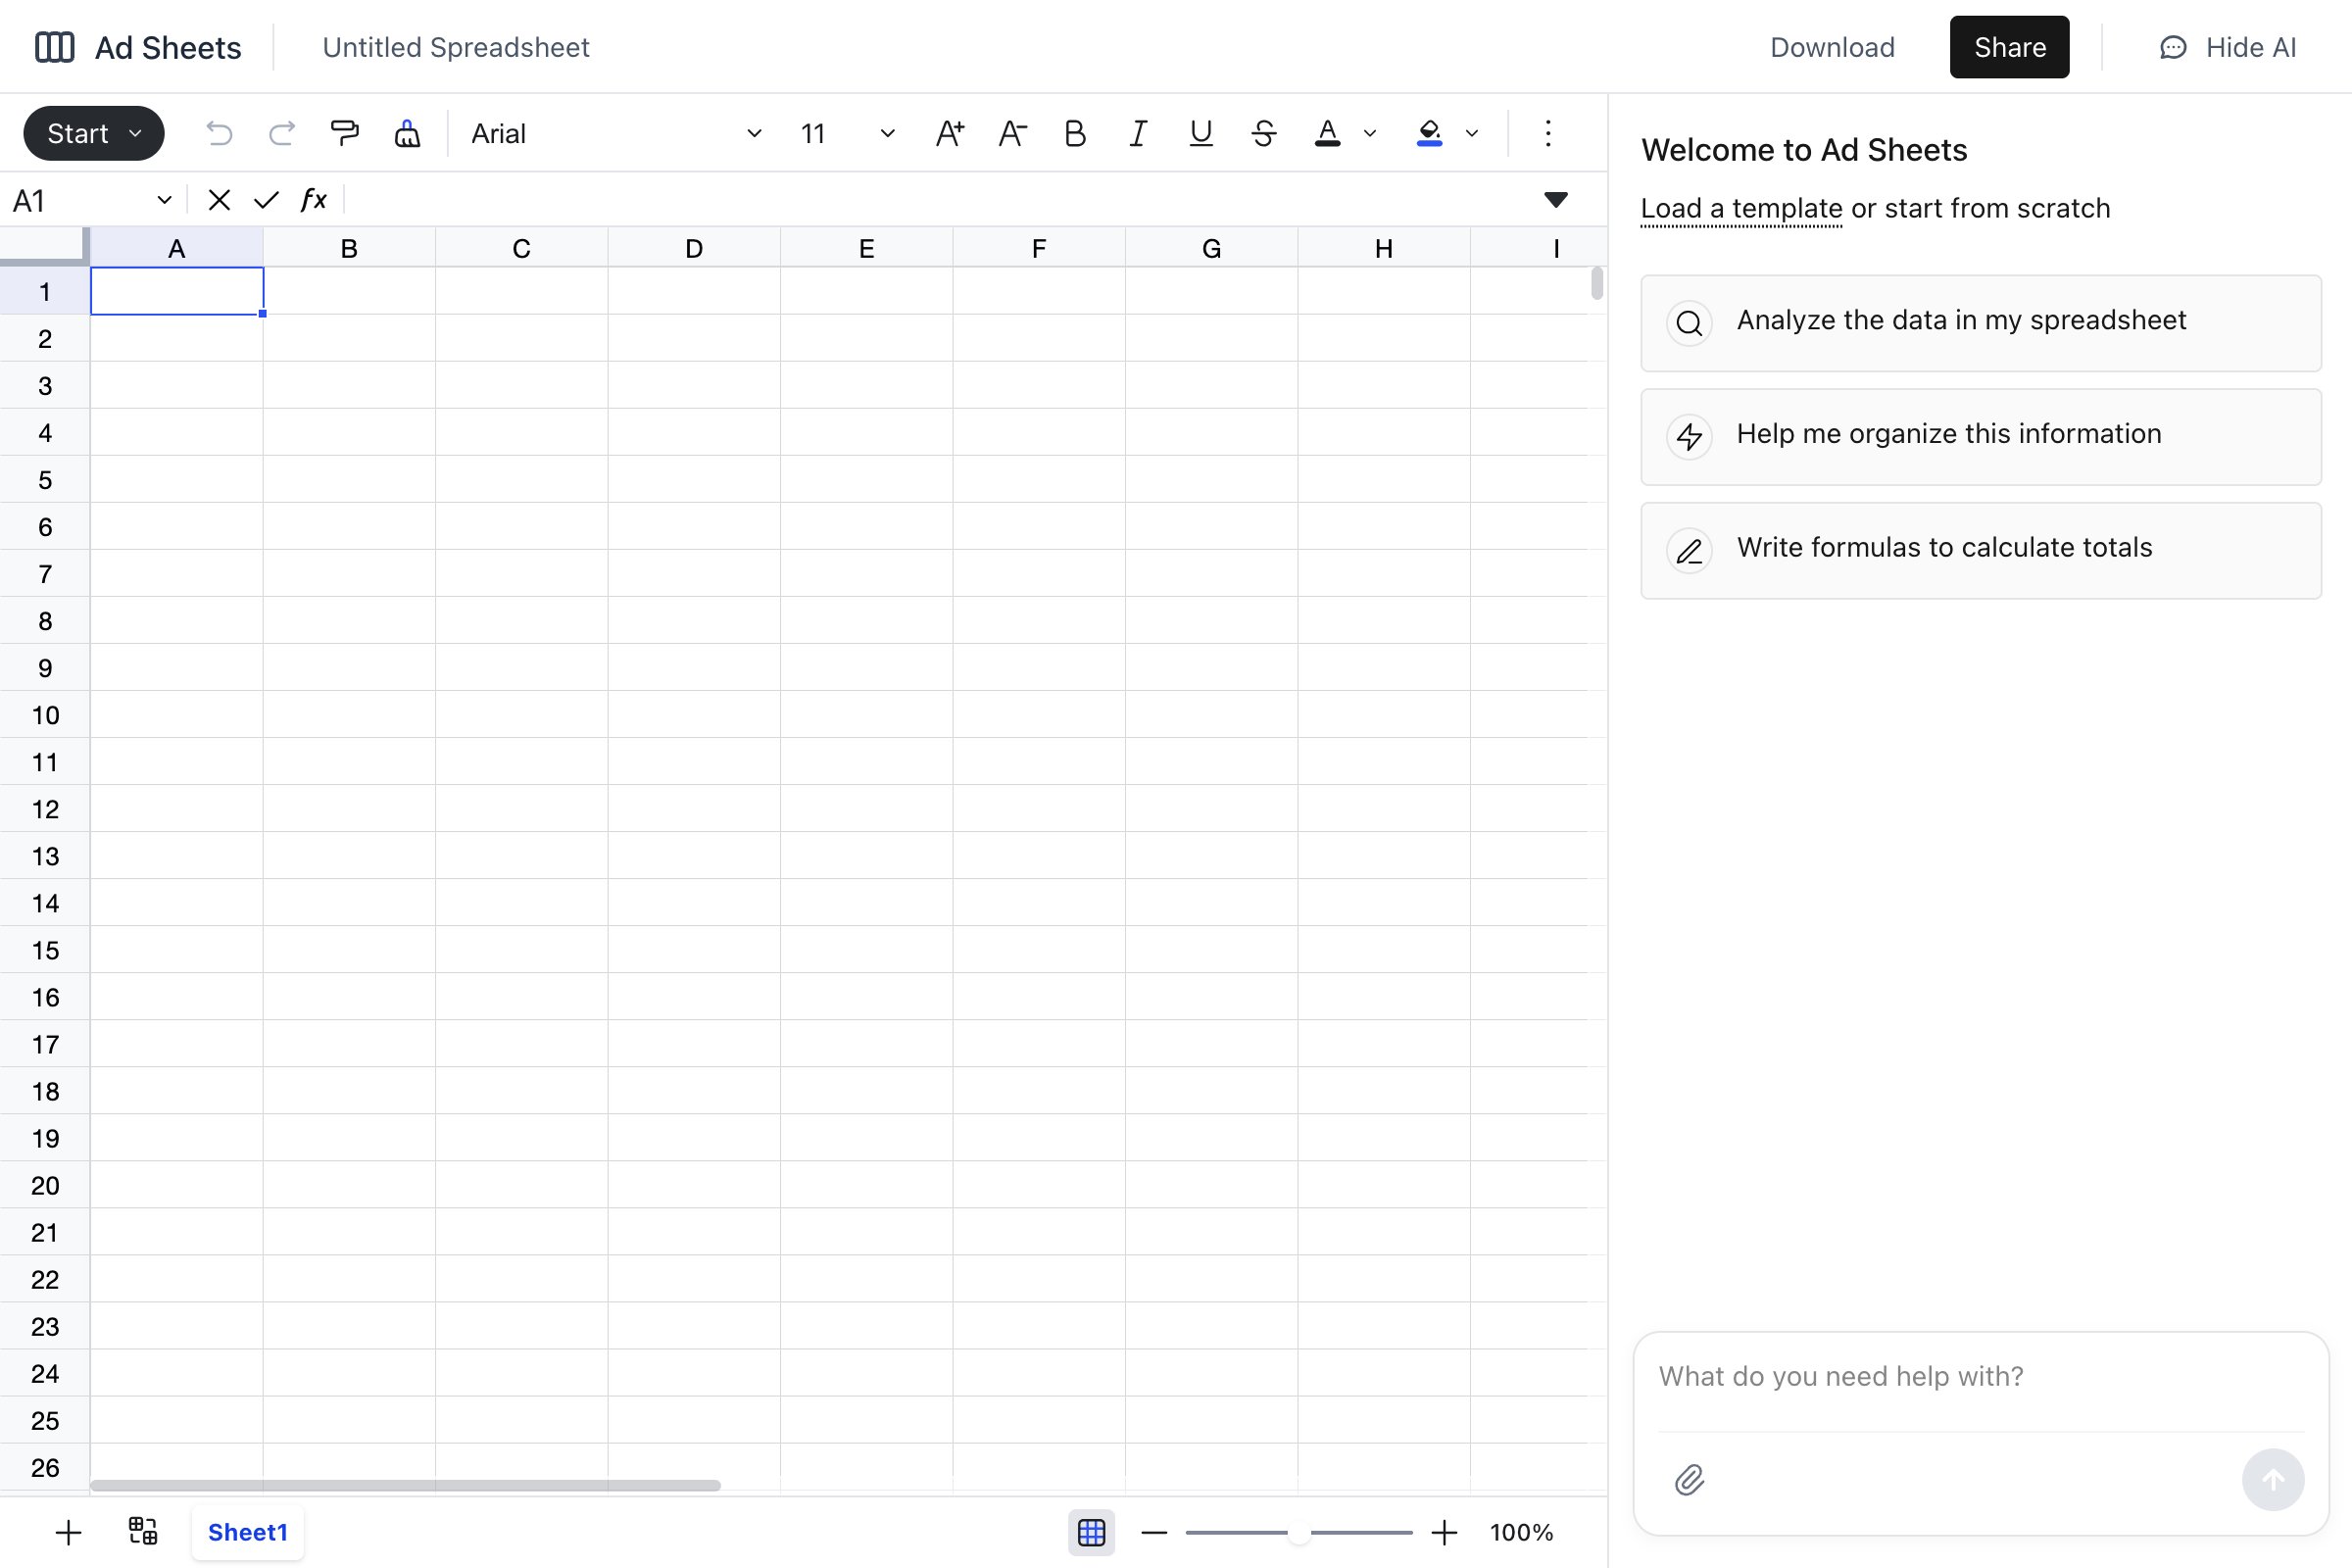Expand the Start menu dropdown
Image resolution: width=2352 pixels, height=1568 pixels.
[94, 133]
